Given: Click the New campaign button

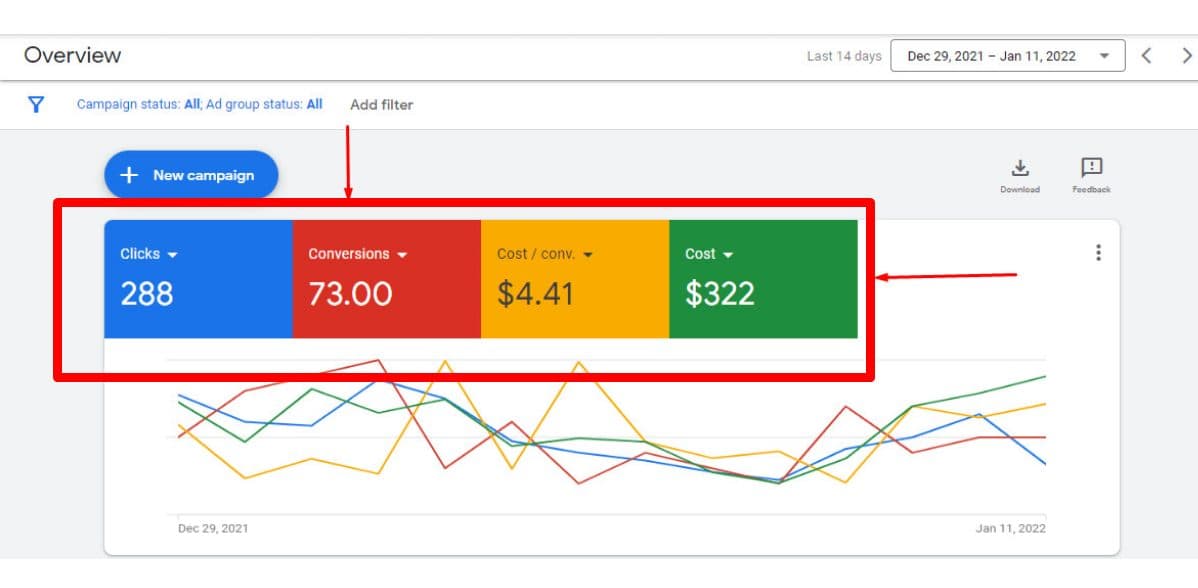Looking at the screenshot, I should click(x=191, y=175).
